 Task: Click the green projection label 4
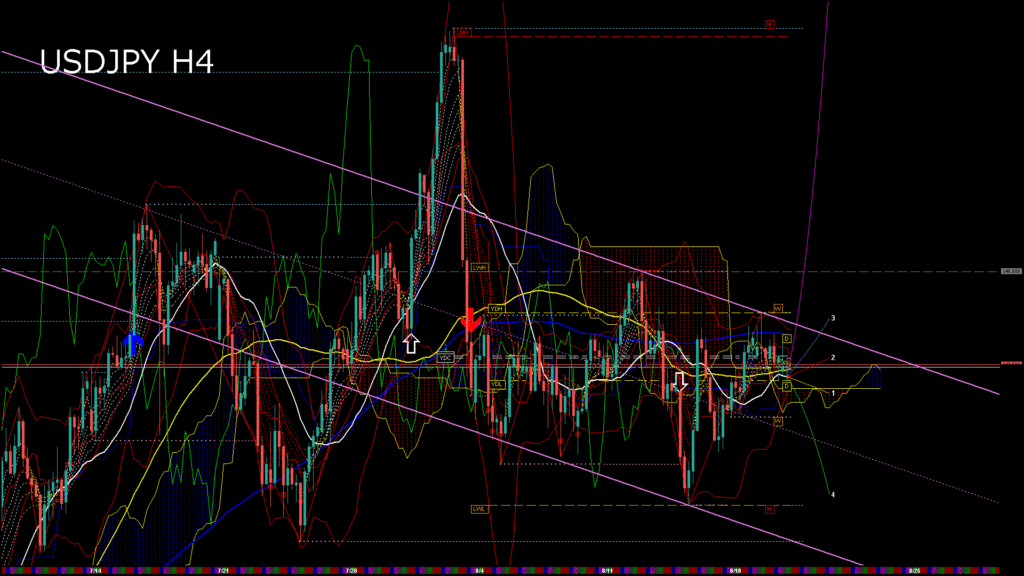(x=833, y=494)
